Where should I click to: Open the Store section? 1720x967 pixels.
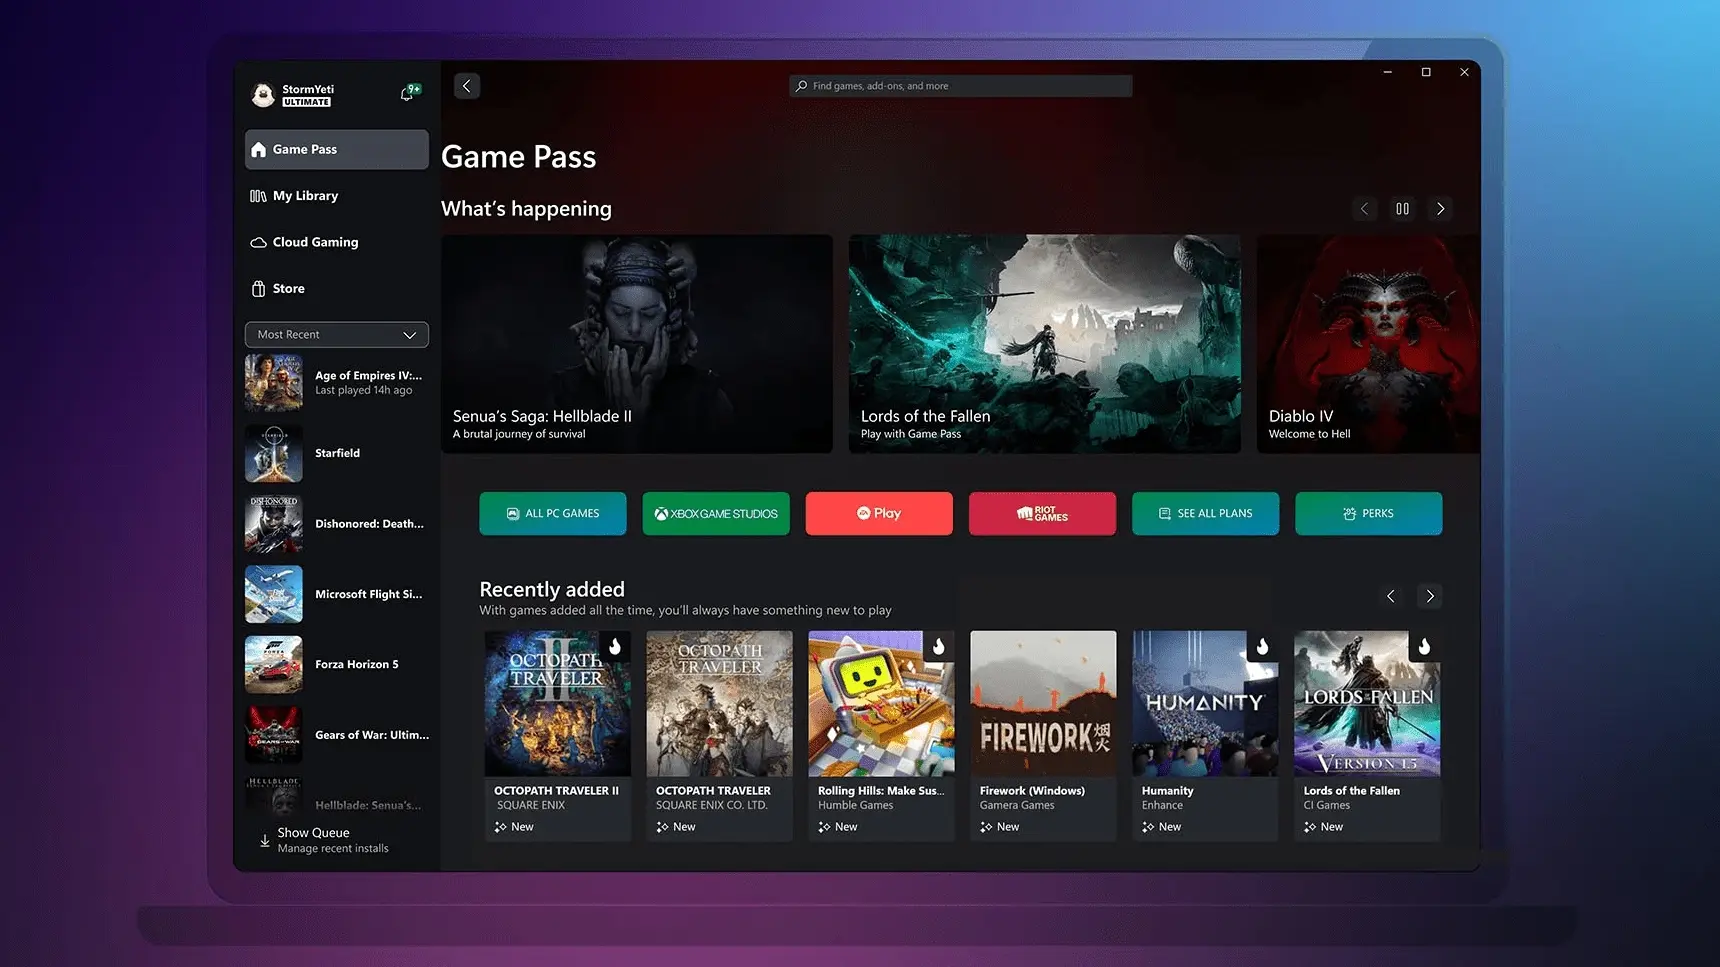coord(288,289)
